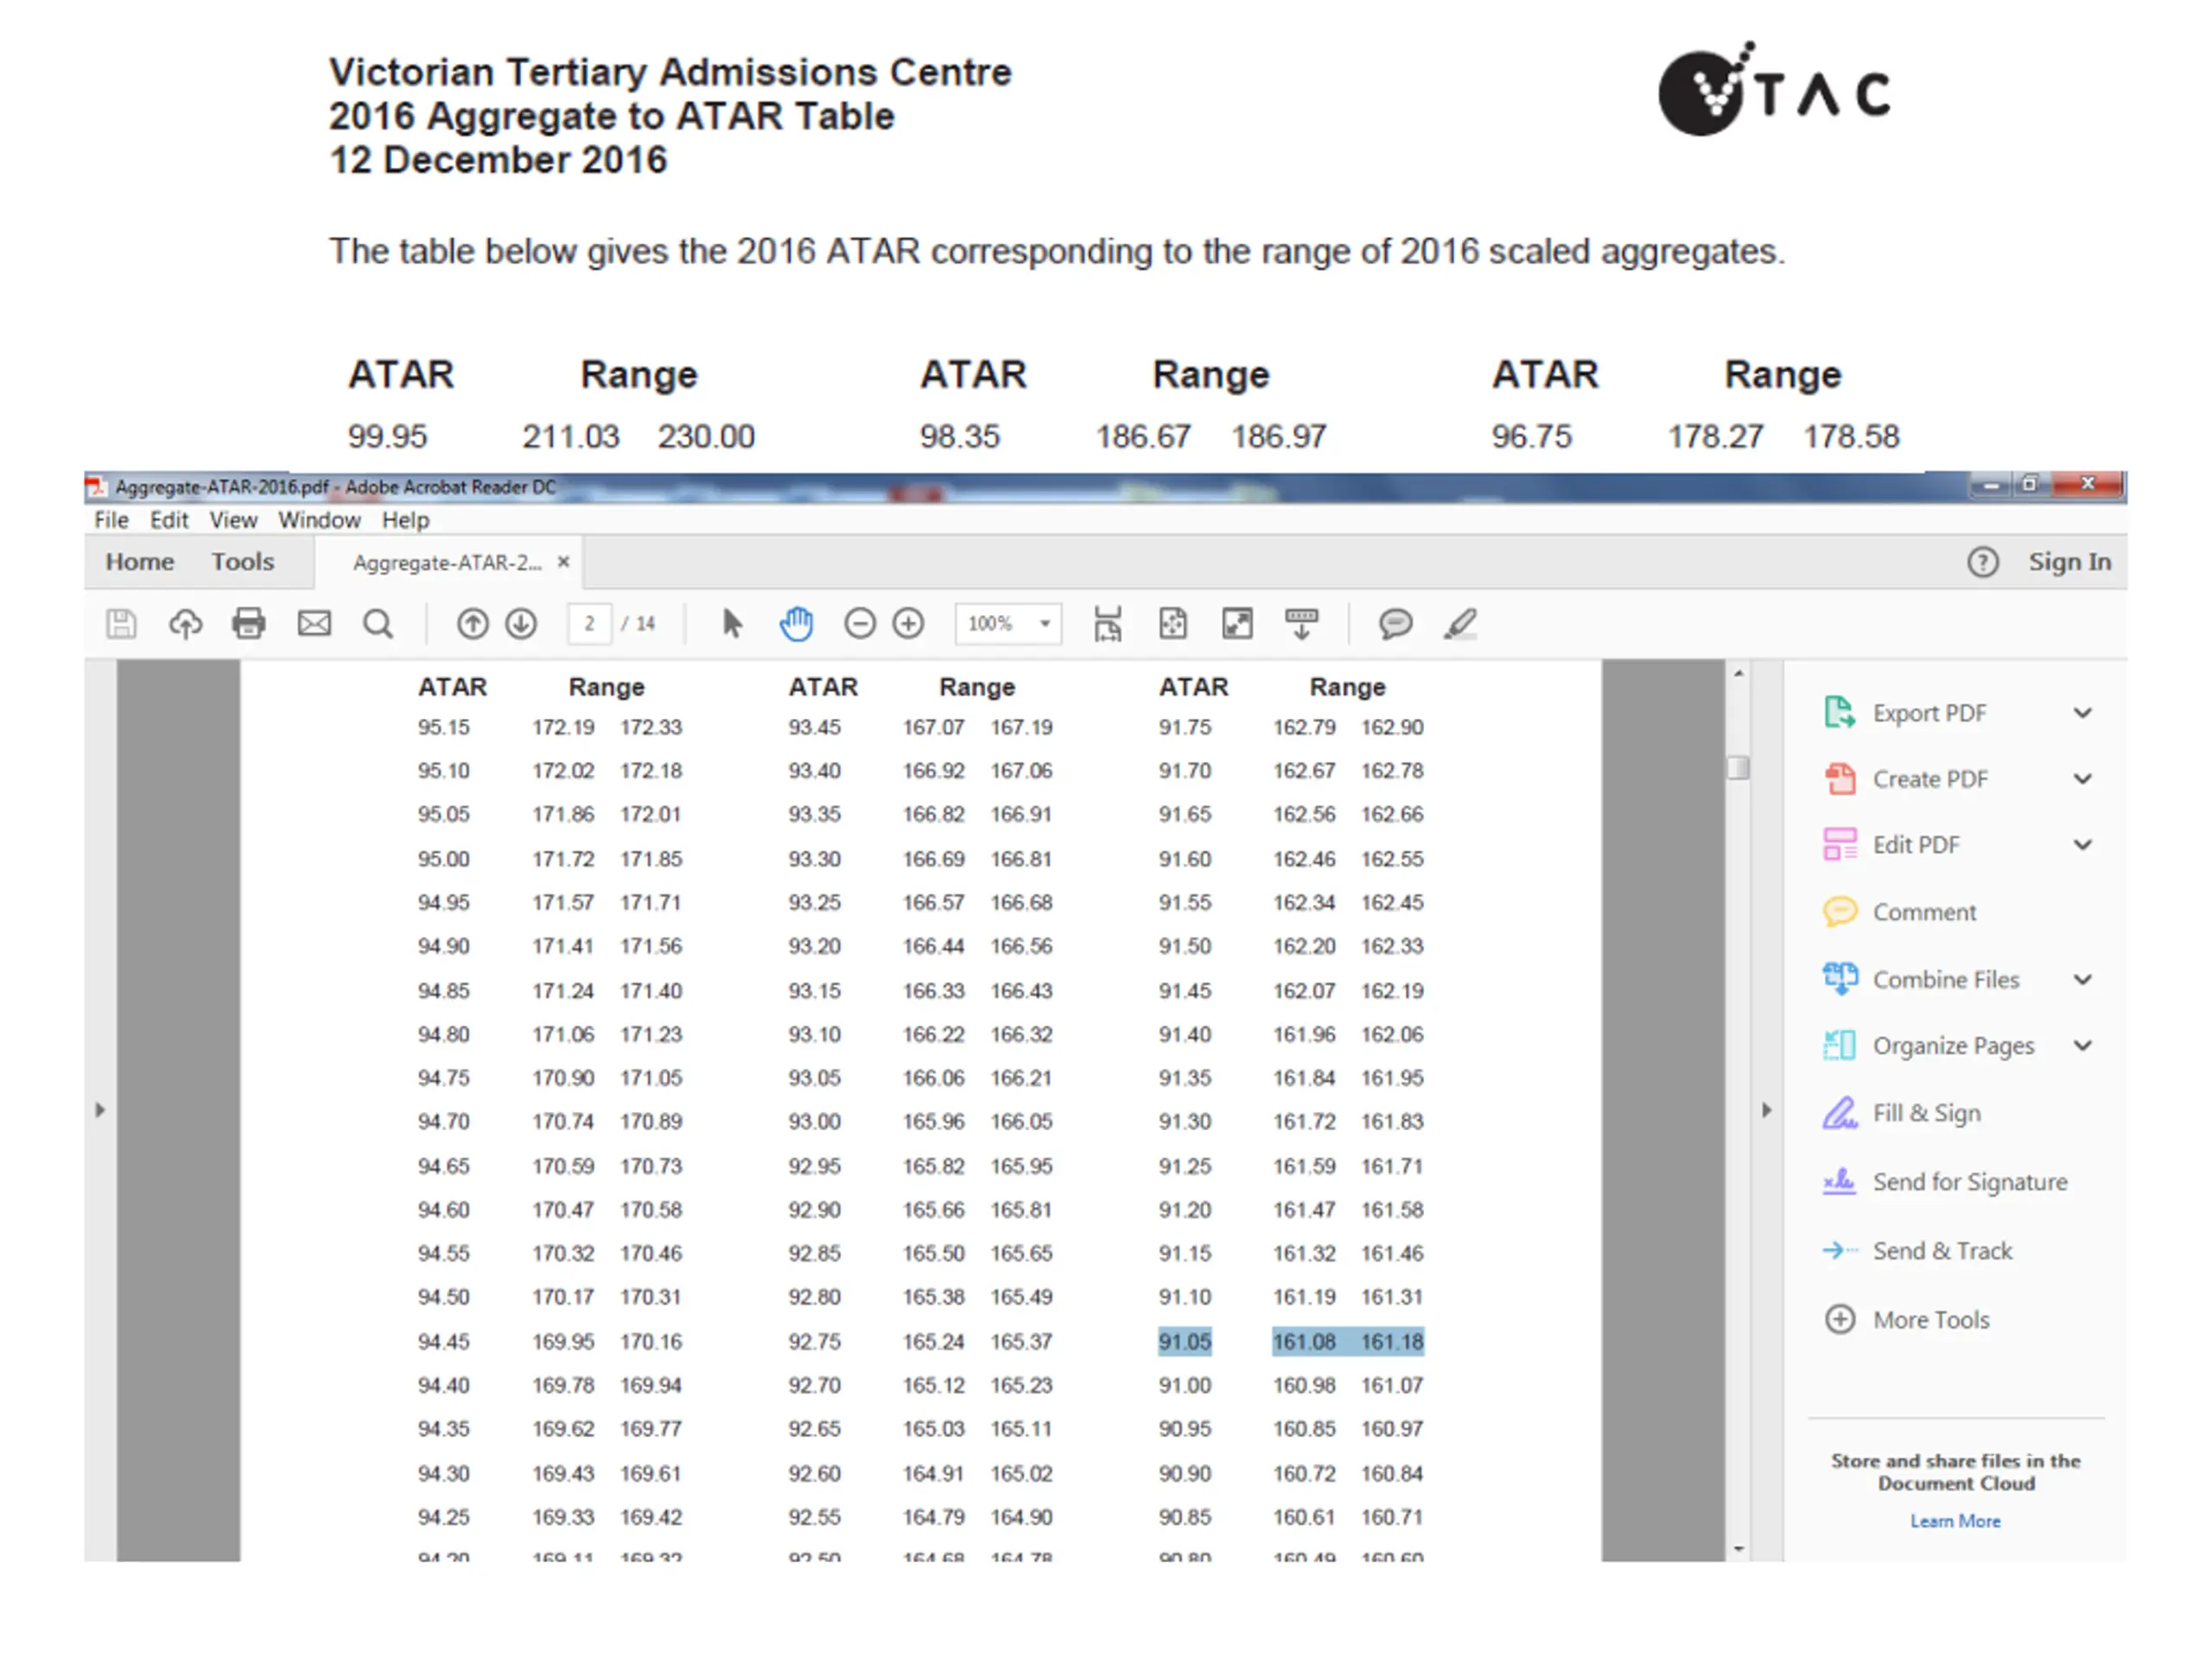Click the Zoom out minus icon
Screen dimensions: 2212x1659
(860, 624)
